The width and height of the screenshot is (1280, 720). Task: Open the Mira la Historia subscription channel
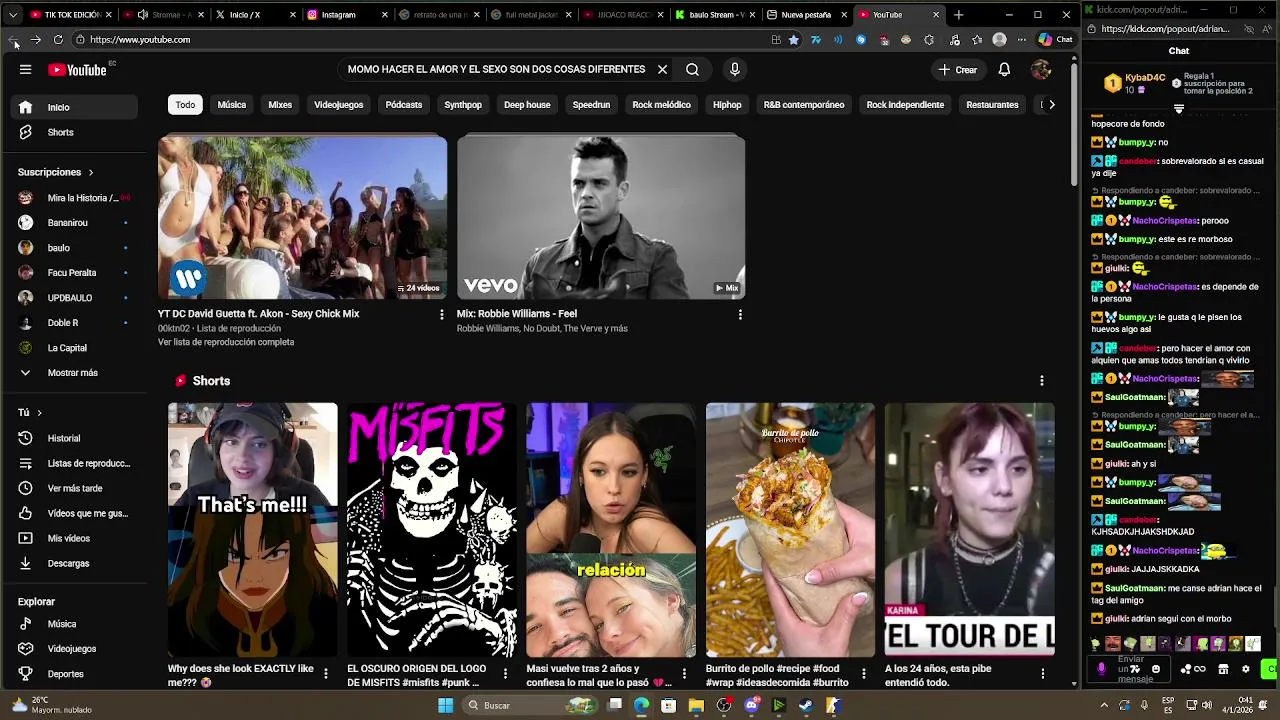point(73,198)
